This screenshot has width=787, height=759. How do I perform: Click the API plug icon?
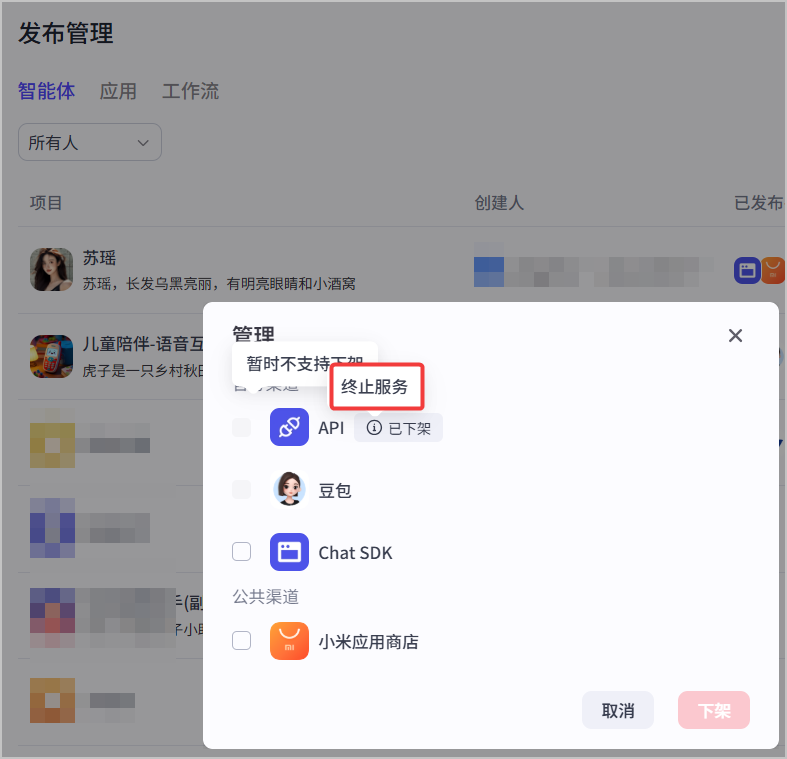tap(289, 427)
